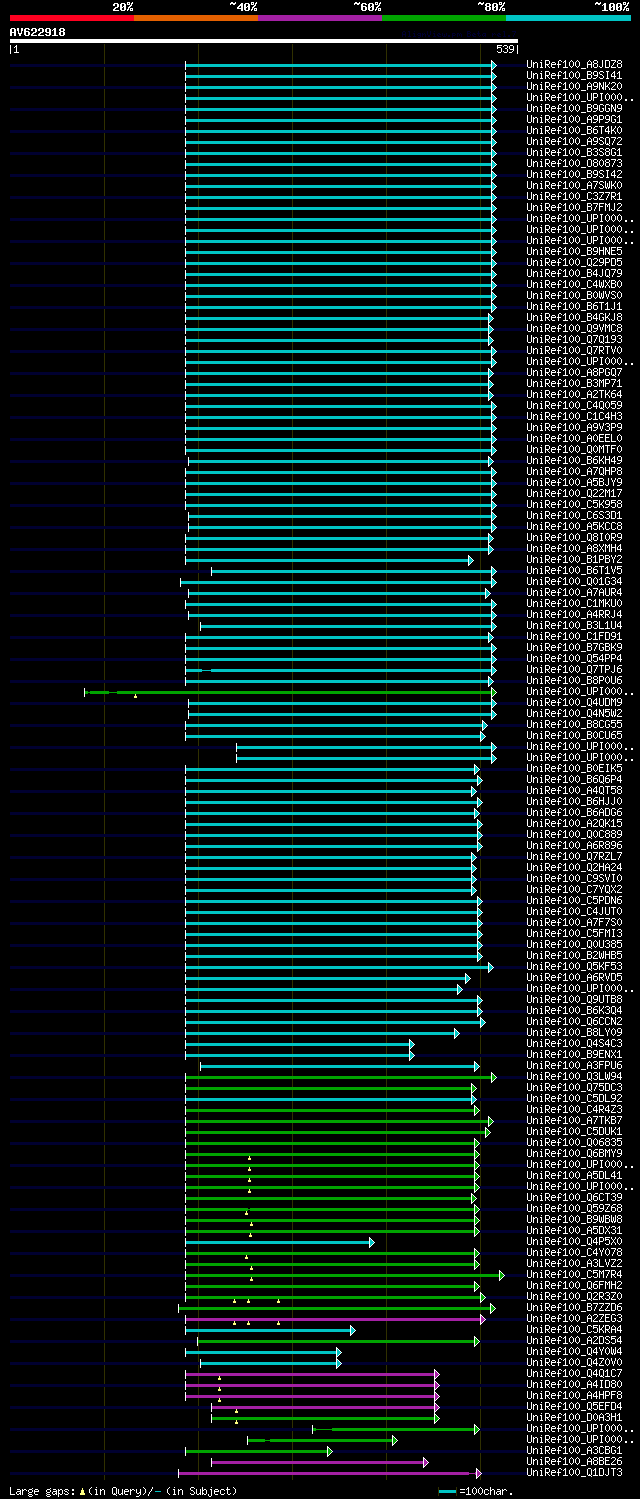Click the UniRef100_A2ZEG3 label
This screenshot has width=640, height=1499.
click(x=576, y=1318)
